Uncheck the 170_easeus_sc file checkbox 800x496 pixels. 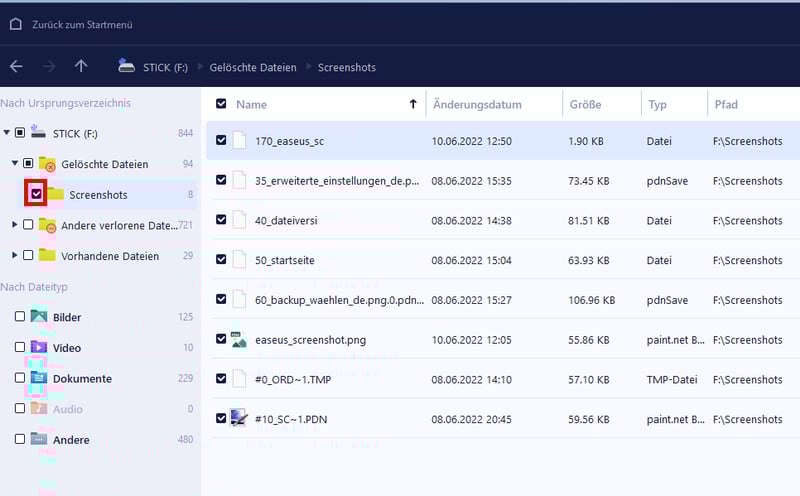221,141
